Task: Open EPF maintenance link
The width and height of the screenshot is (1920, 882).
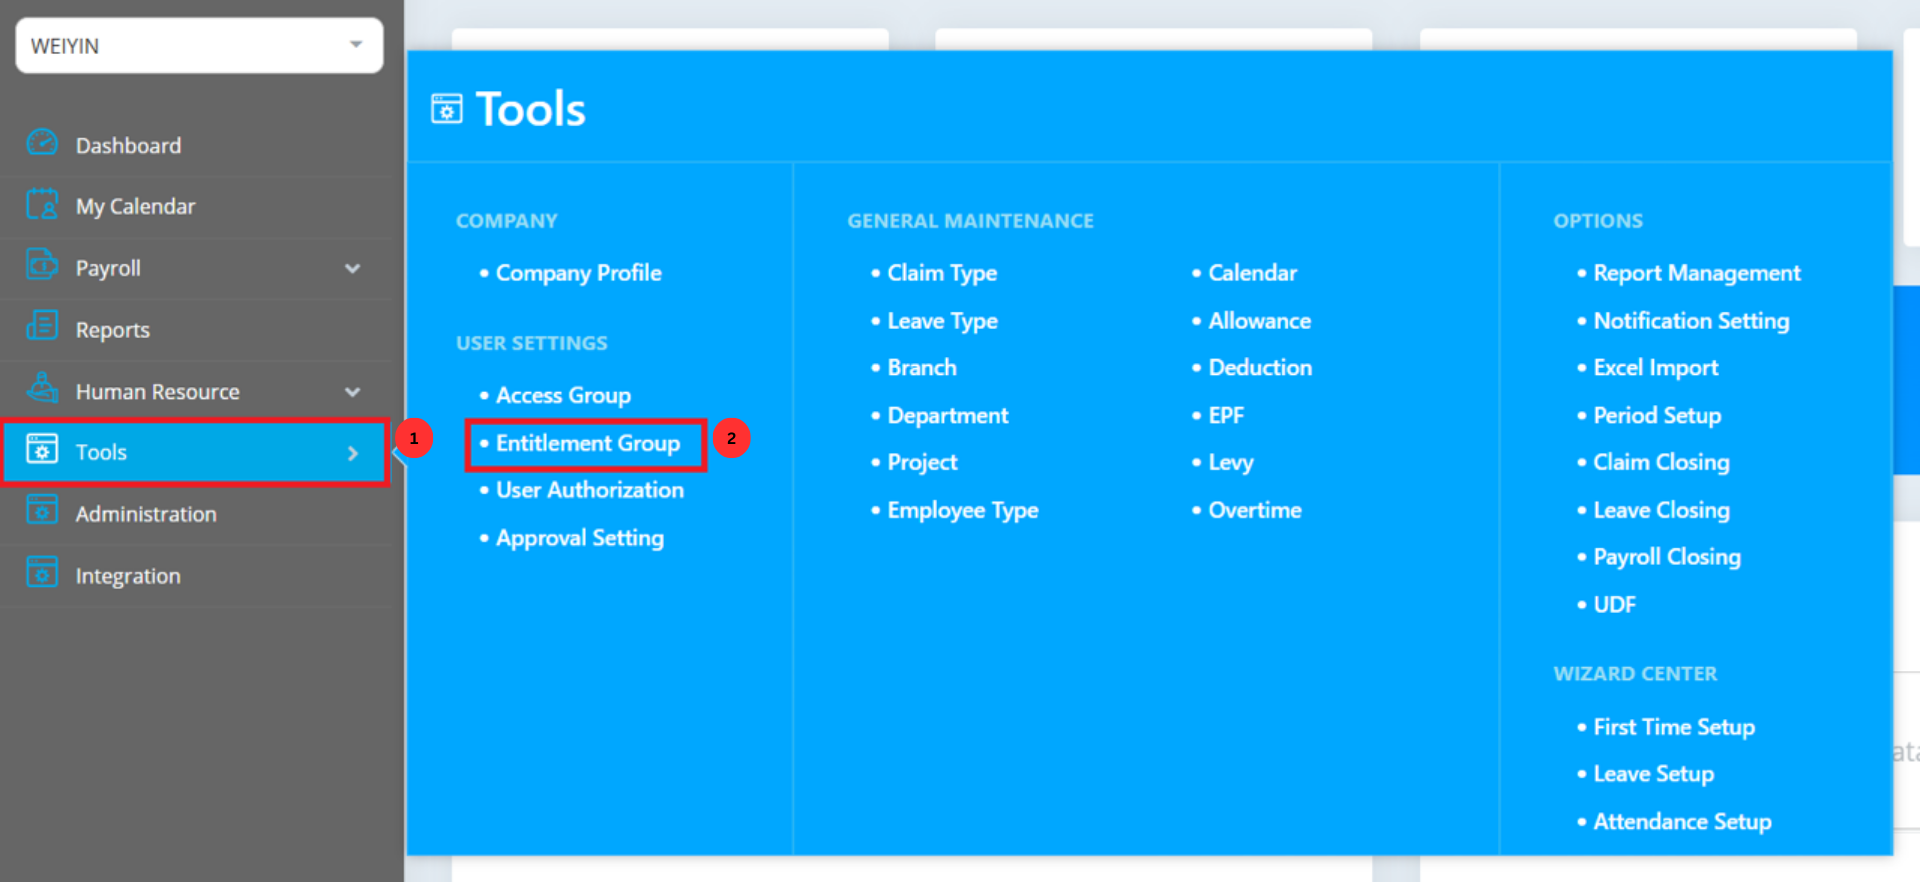Action: (1226, 415)
